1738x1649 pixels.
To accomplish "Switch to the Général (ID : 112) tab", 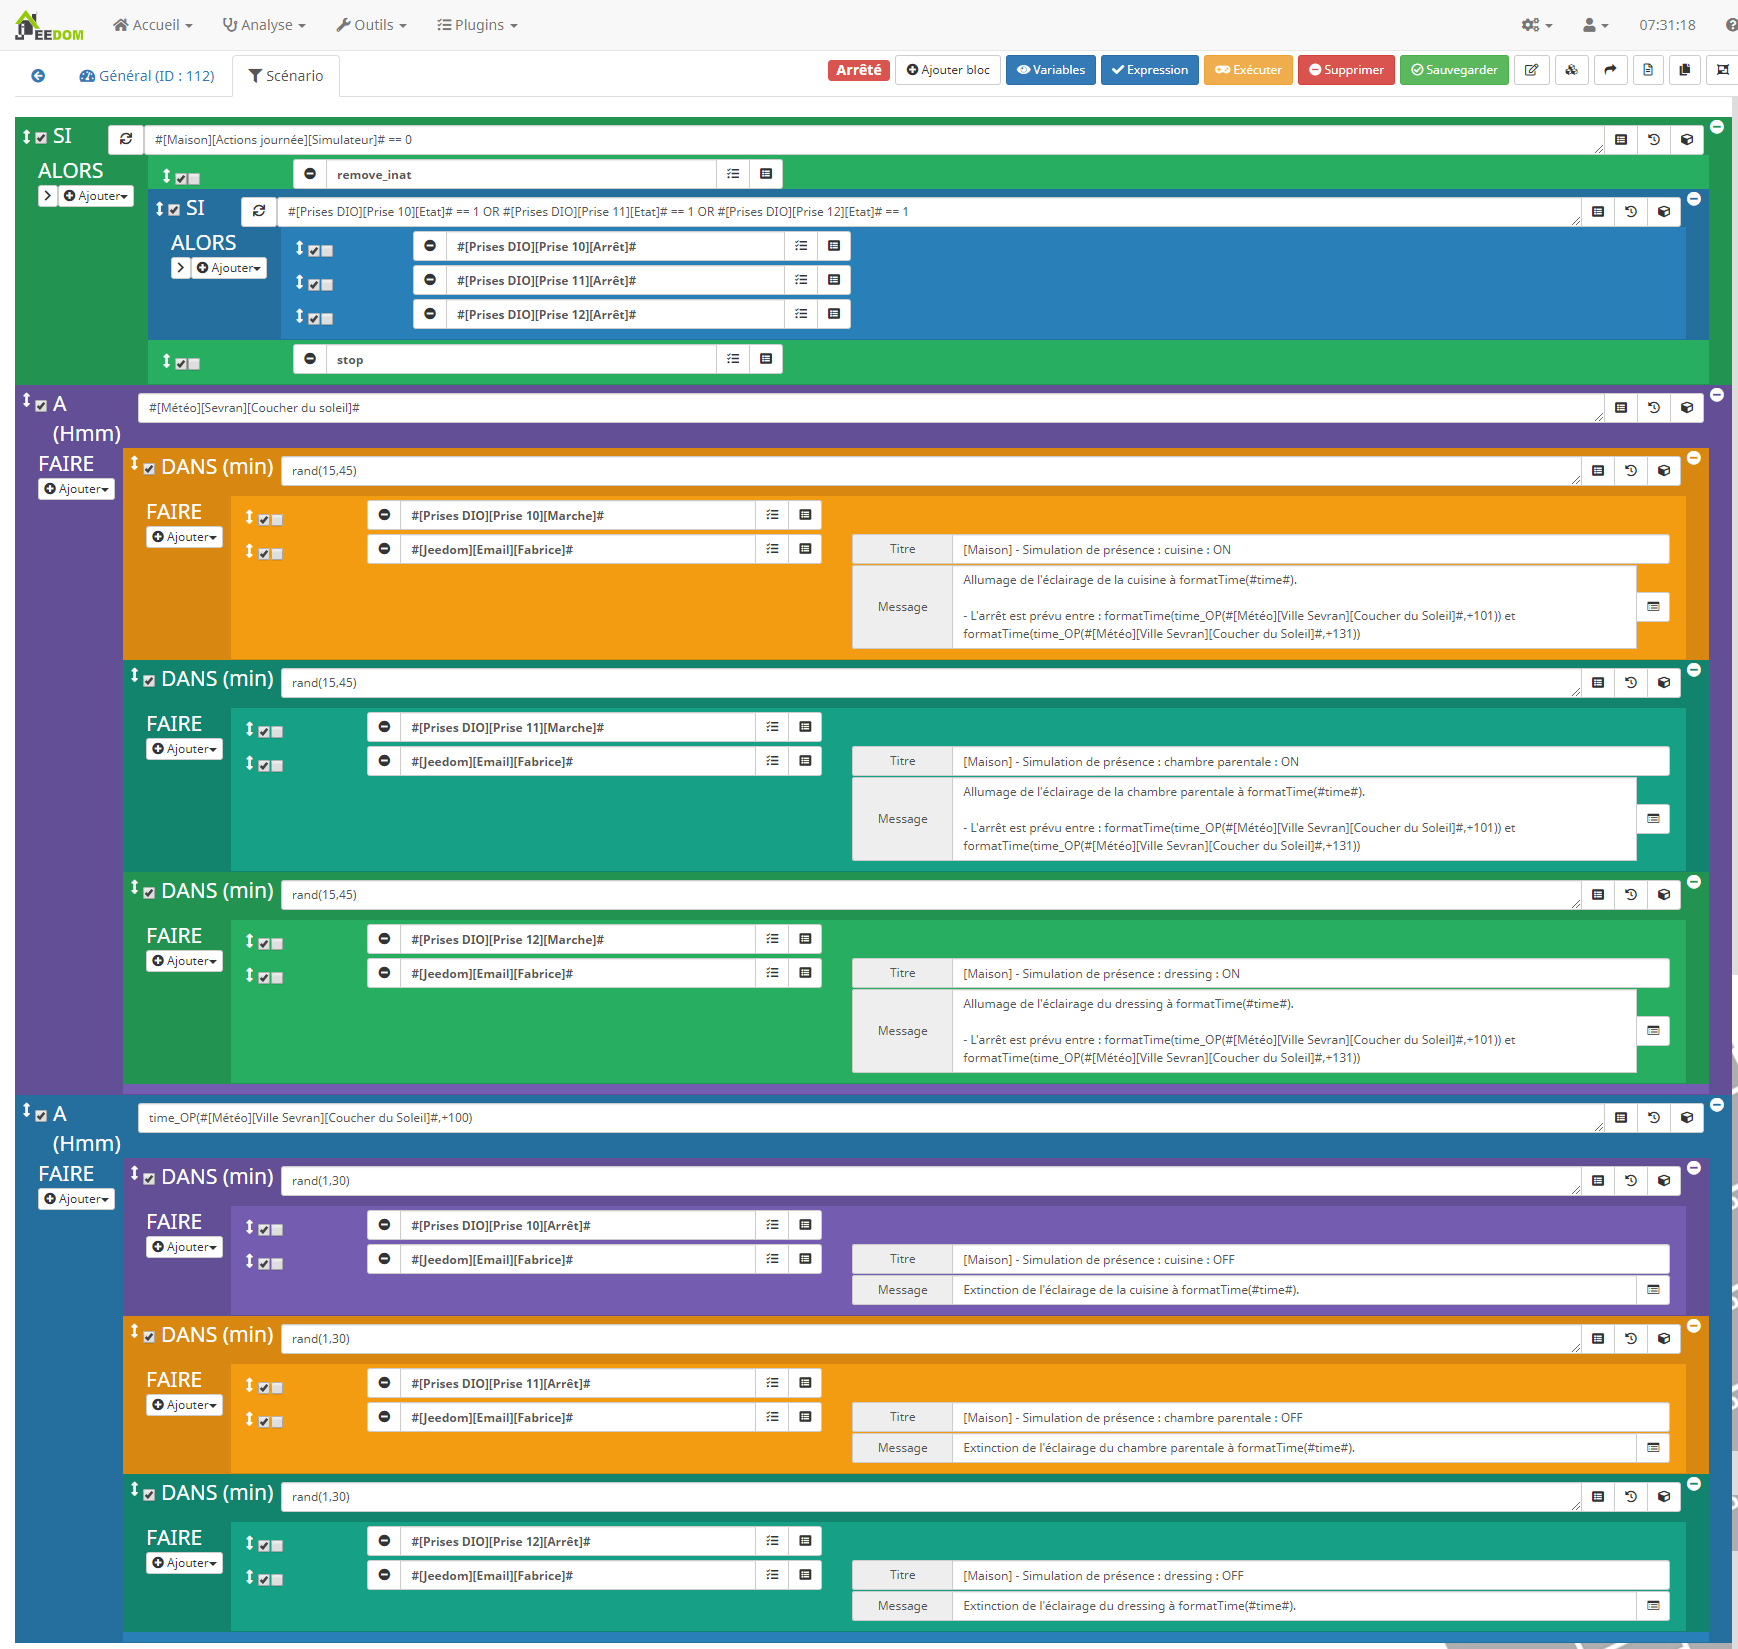I will [x=147, y=76].
